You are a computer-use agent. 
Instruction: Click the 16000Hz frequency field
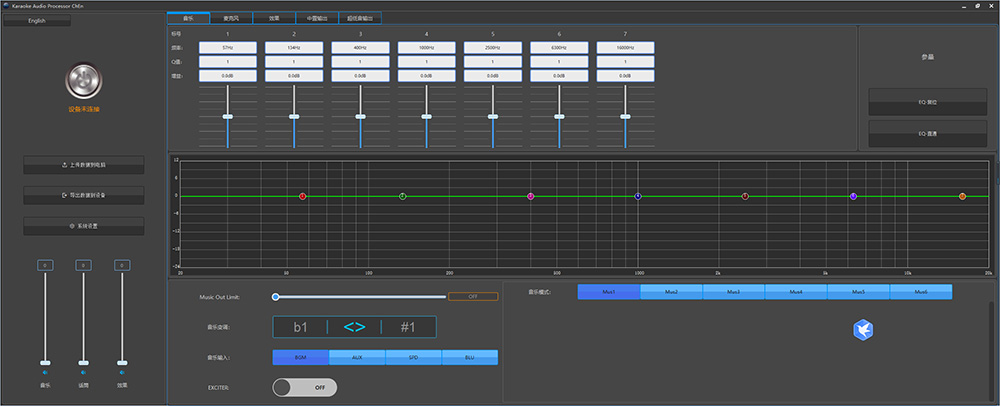pos(626,48)
